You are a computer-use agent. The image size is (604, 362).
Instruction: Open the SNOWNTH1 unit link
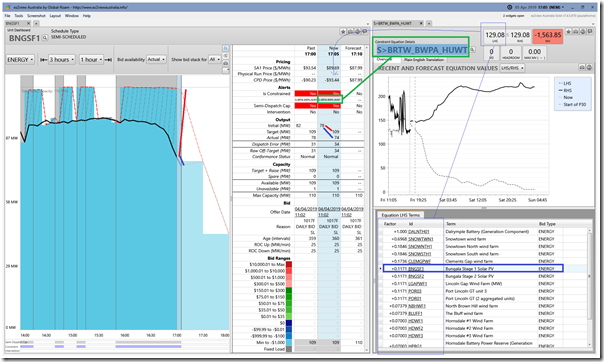(420, 246)
